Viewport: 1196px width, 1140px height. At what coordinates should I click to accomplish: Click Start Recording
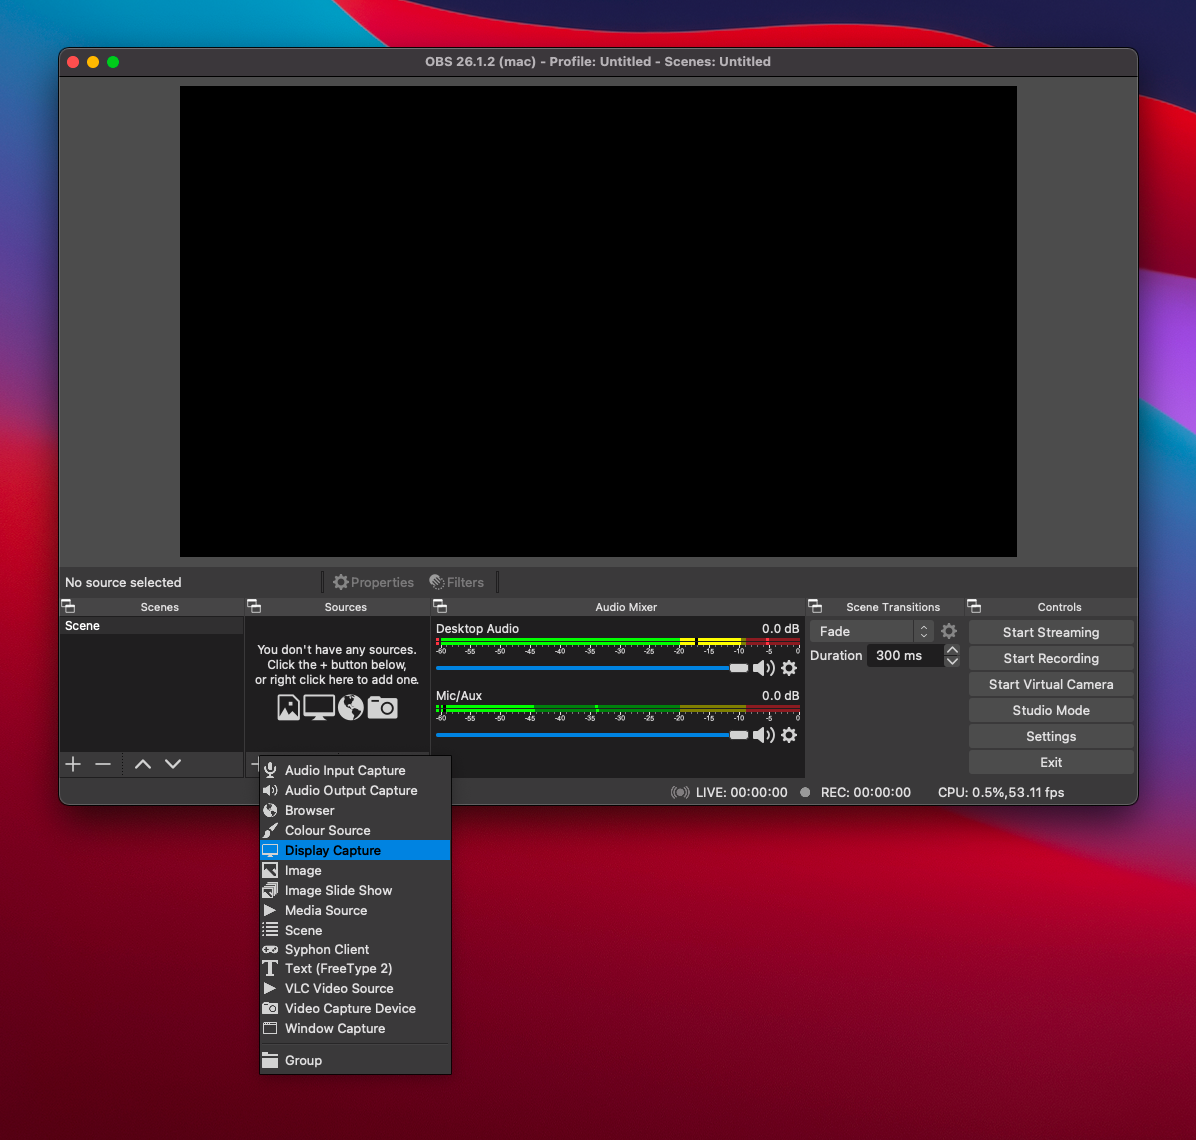coord(1051,658)
